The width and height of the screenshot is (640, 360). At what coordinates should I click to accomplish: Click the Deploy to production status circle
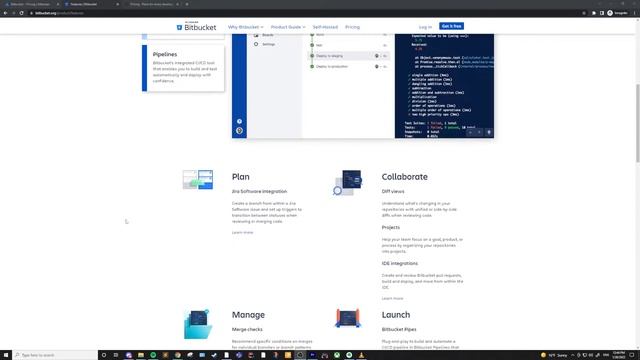pyautogui.click(x=312, y=67)
